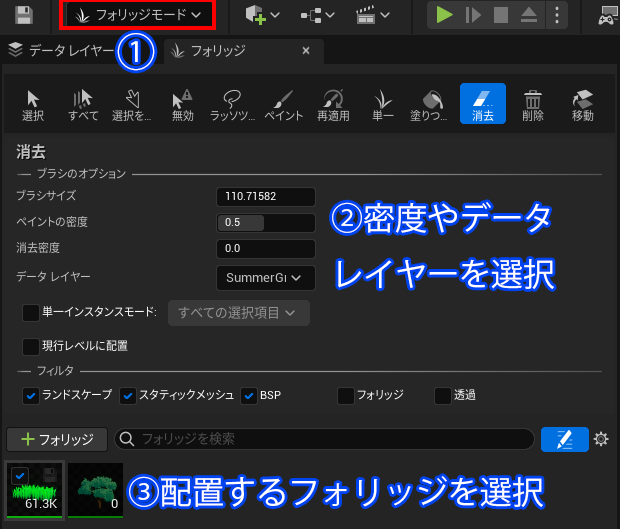Click the skip frame play button

[473, 15]
